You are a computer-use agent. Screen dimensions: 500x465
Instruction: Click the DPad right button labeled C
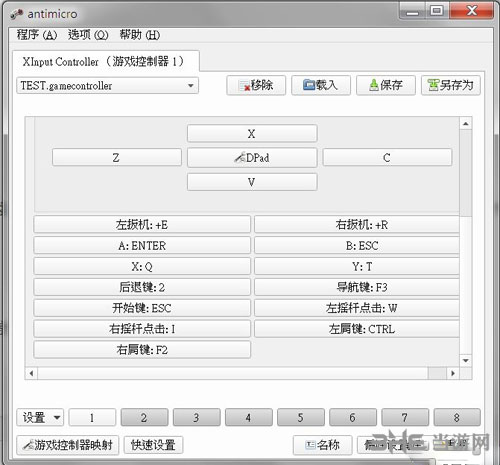[x=387, y=157]
